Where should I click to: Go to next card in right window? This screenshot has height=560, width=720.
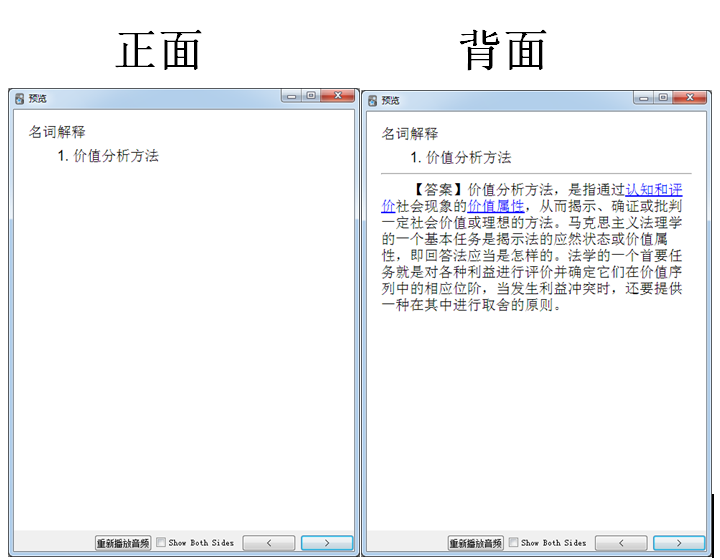pos(679,543)
